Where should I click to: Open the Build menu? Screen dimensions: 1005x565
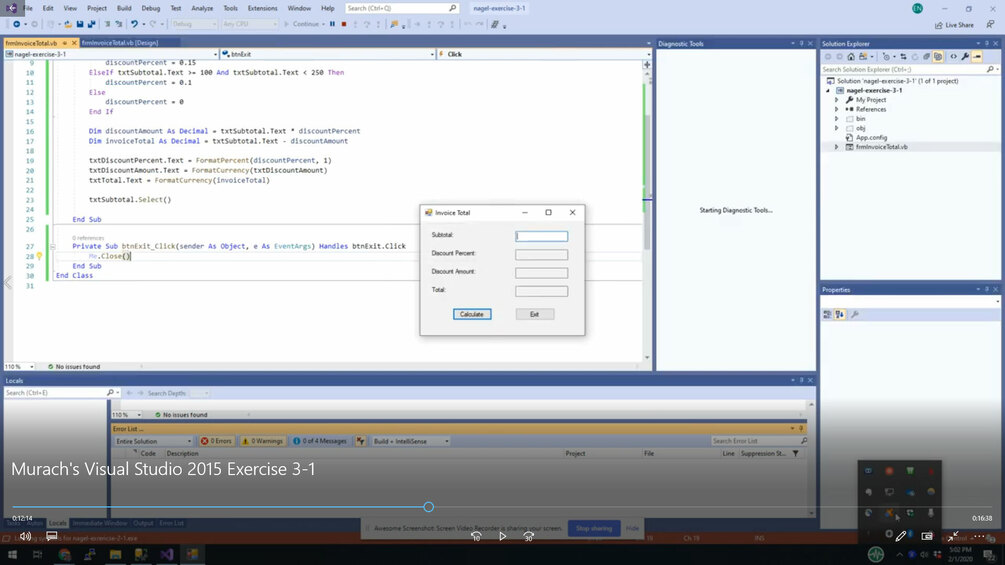point(124,8)
